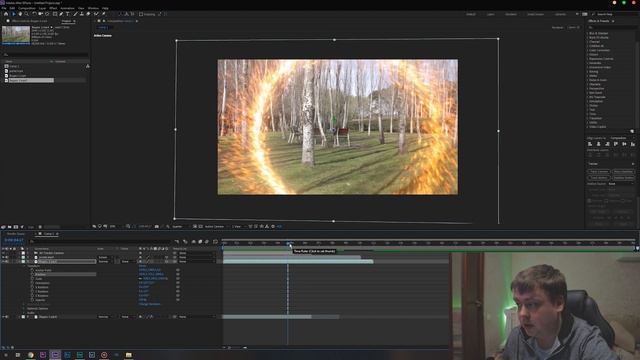This screenshot has width=640, height=360.
Task: Expand the Material Options group
Action: point(24,309)
